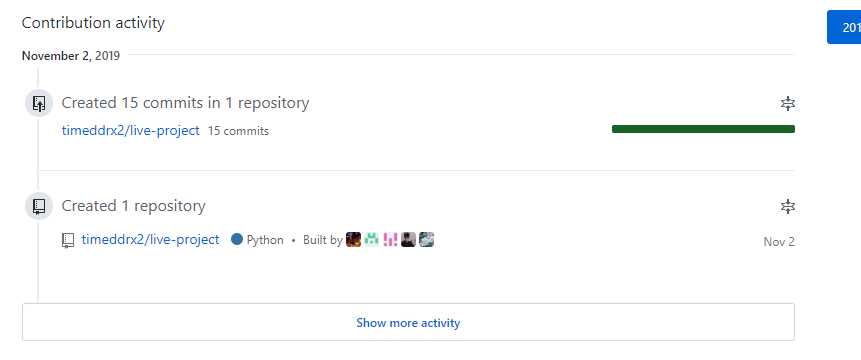Viewport: 861px width, 360px height.
Task: Open the green identicon contributor avatar
Action: tap(372, 239)
